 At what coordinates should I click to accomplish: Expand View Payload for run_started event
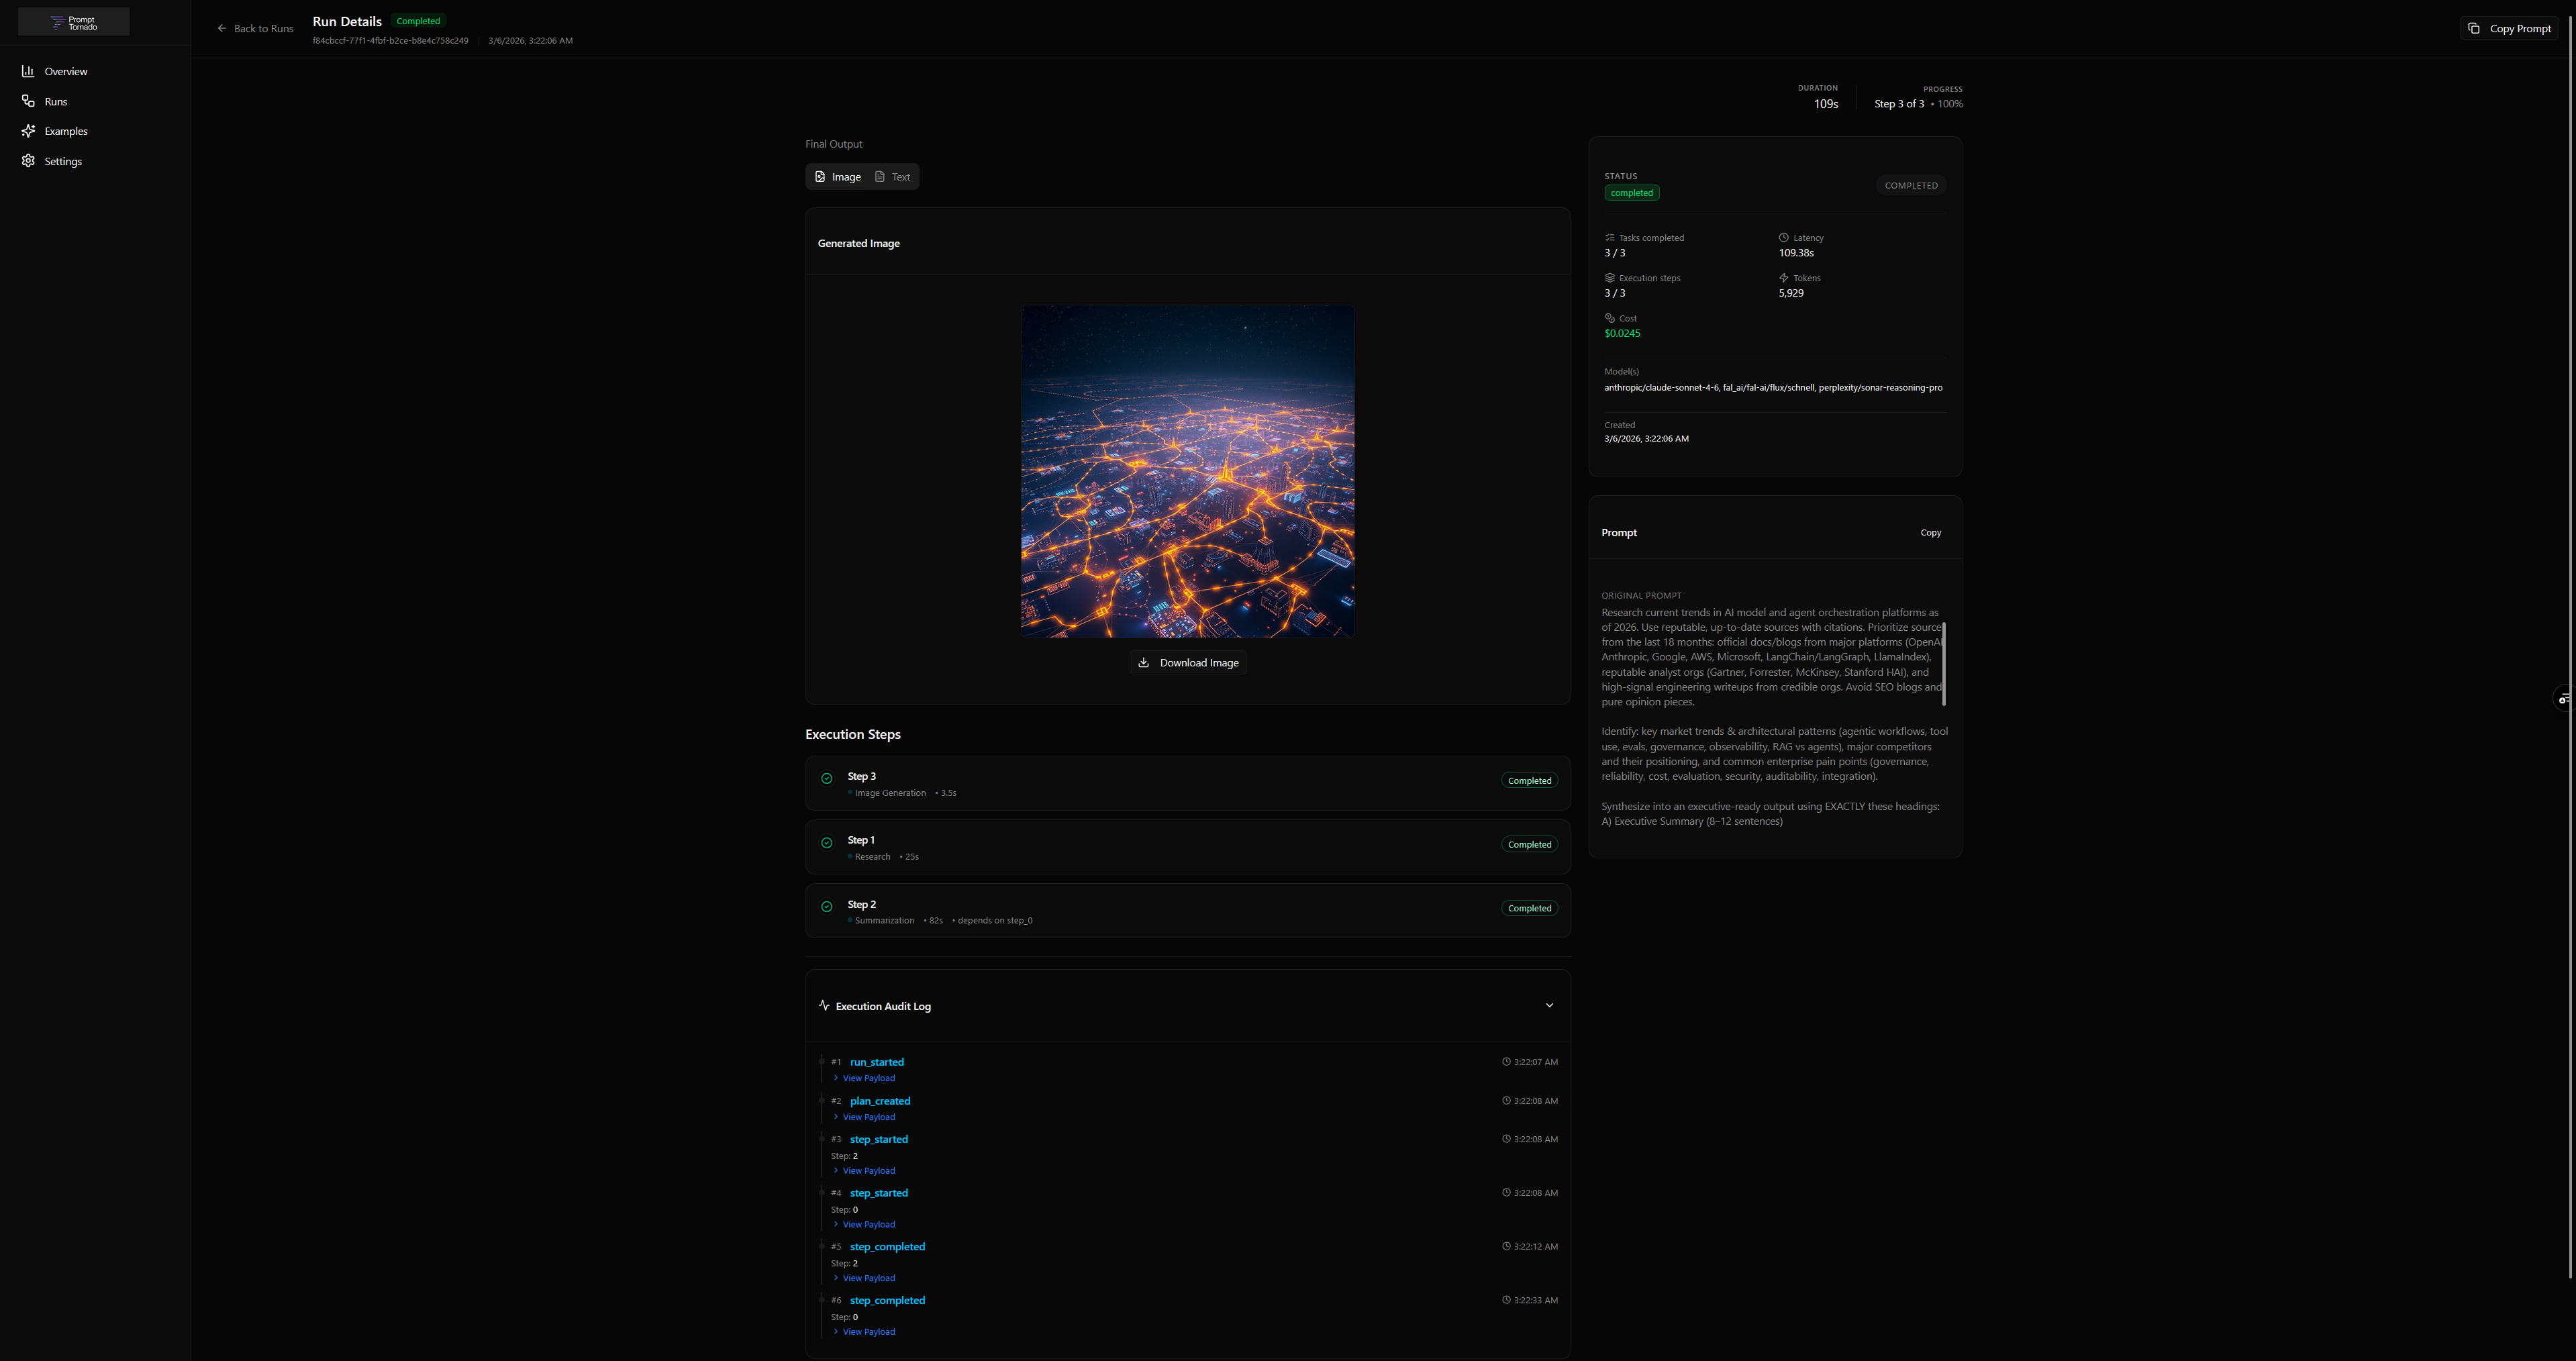coord(866,1078)
